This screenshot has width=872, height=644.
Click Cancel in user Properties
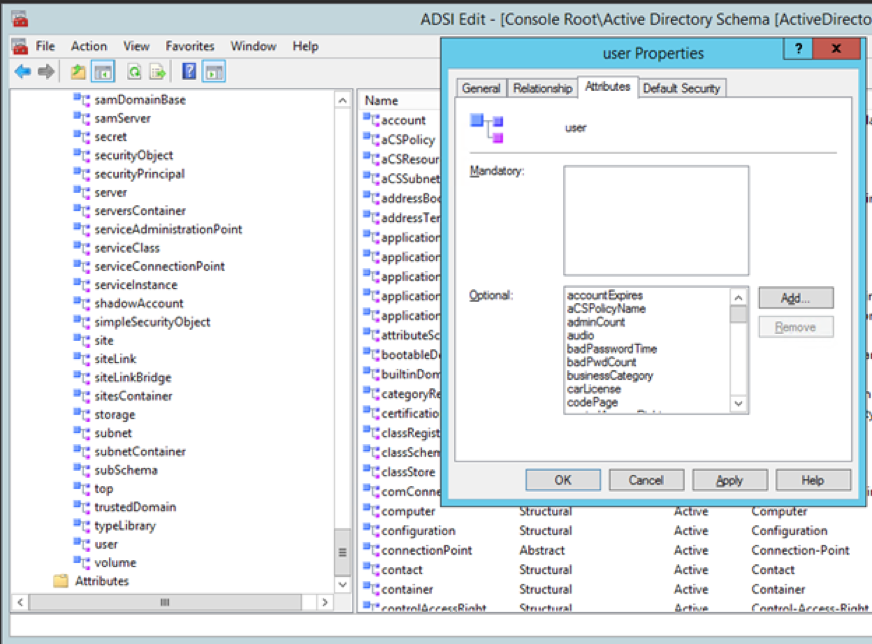tap(646, 480)
